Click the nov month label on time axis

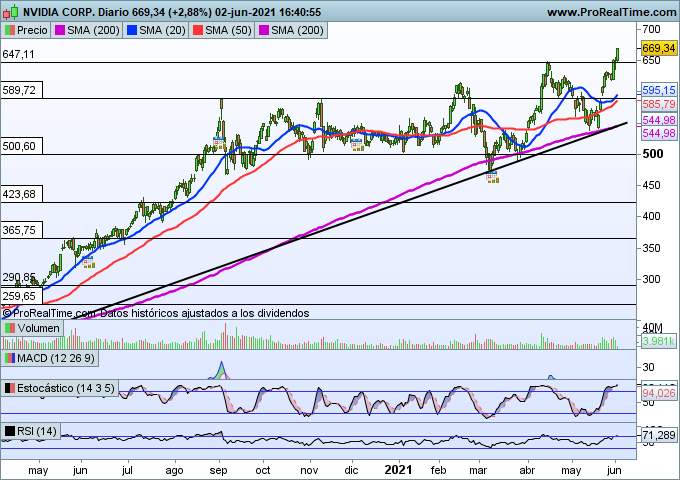pos(309,470)
